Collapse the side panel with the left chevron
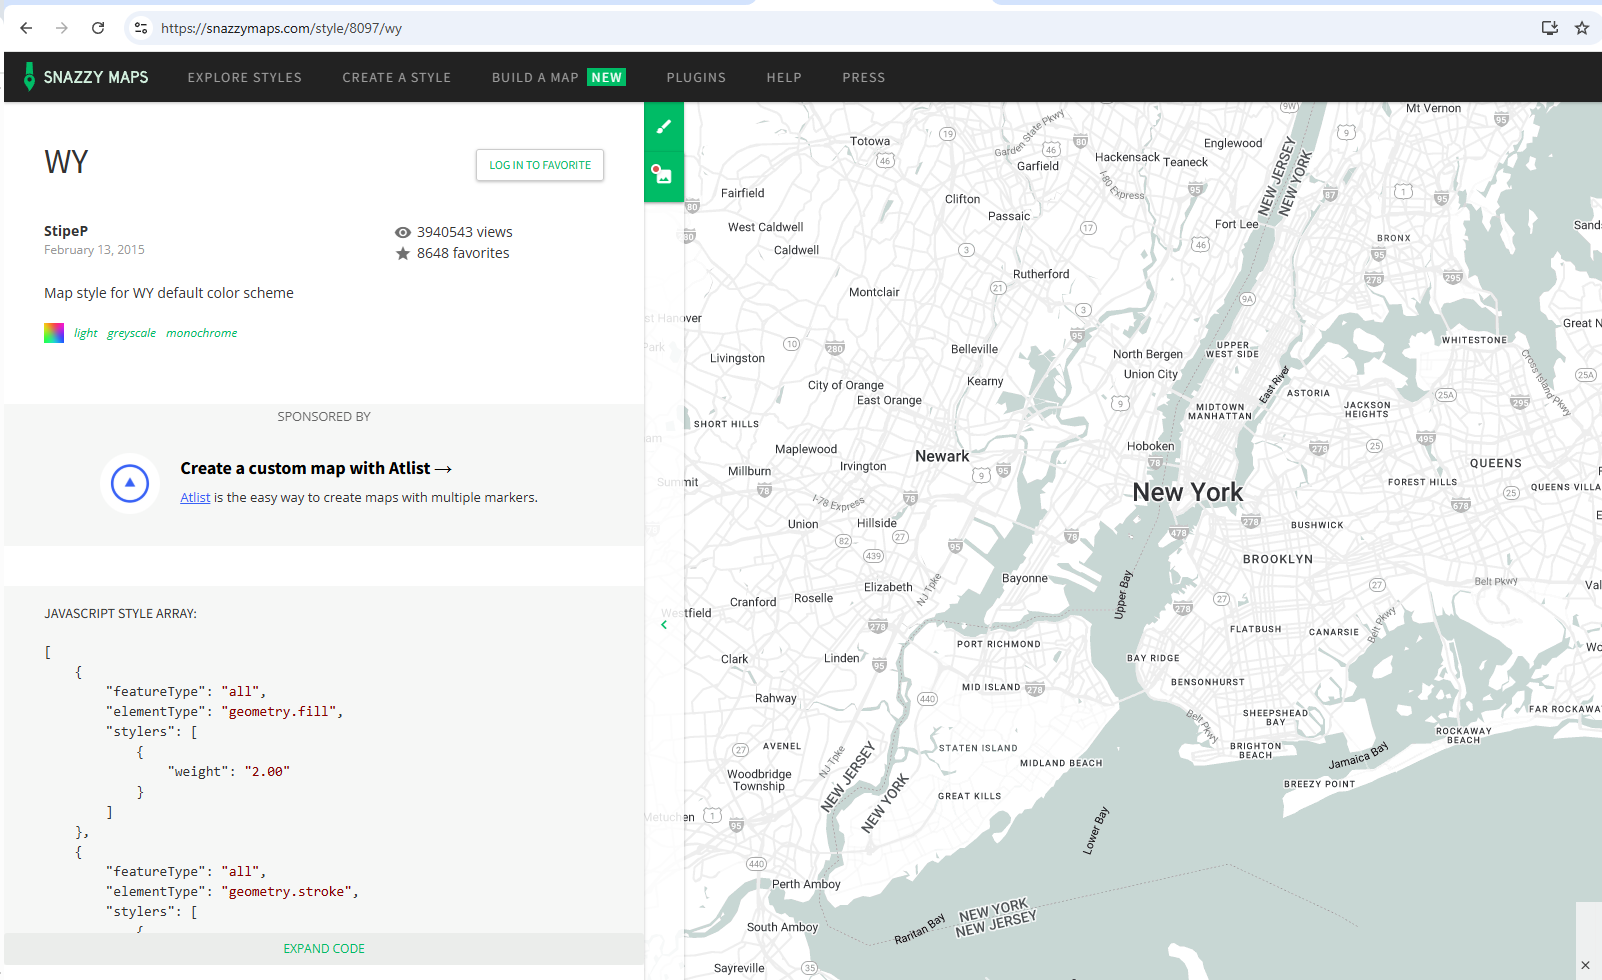Screen dimensions: 1602x980 (x=664, y=625)
